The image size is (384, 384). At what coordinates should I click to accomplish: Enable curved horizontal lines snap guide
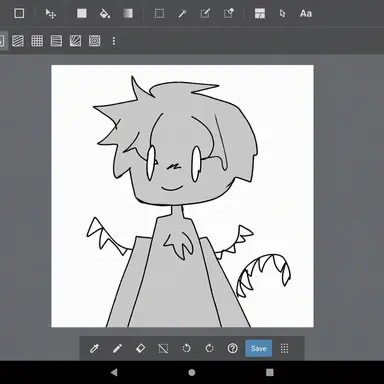[56, 41]
